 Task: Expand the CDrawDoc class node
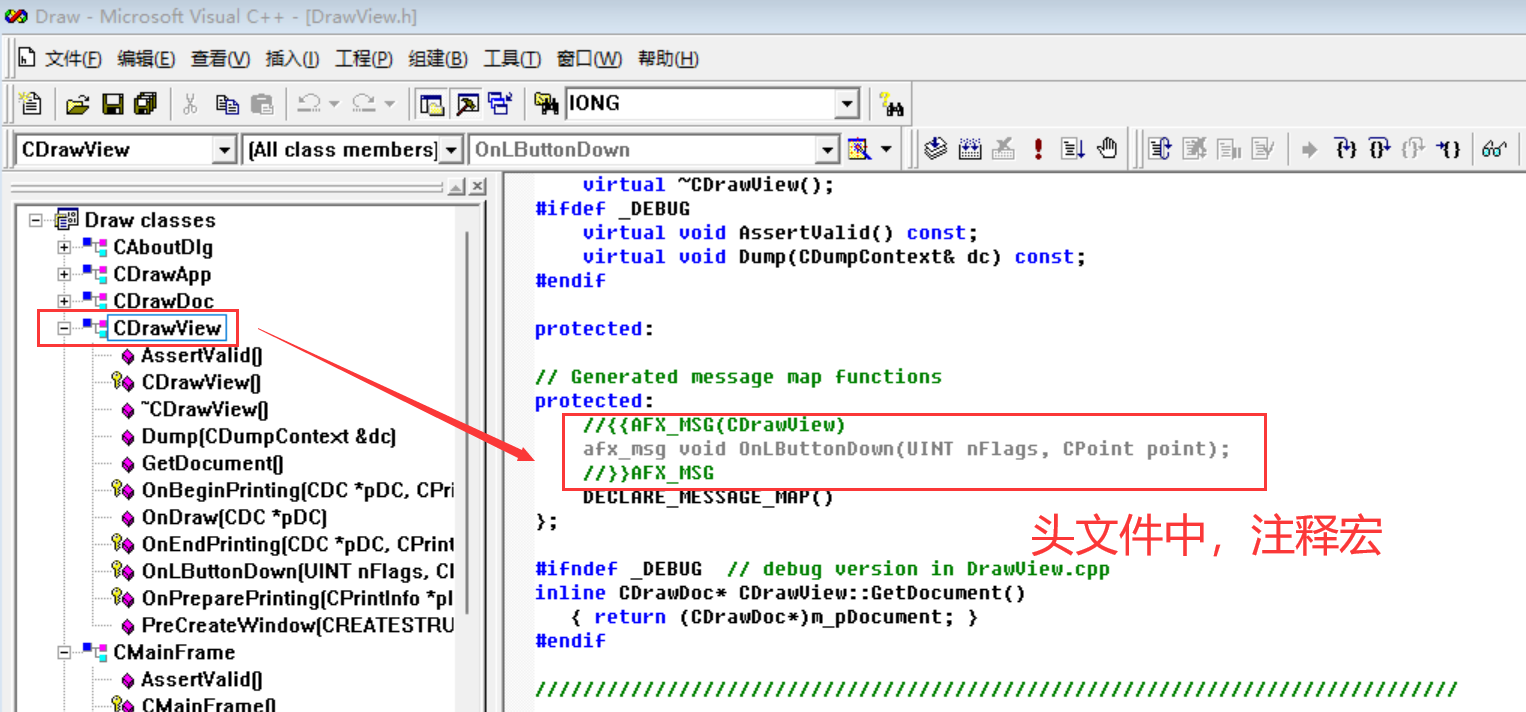(x=65, y=301)
